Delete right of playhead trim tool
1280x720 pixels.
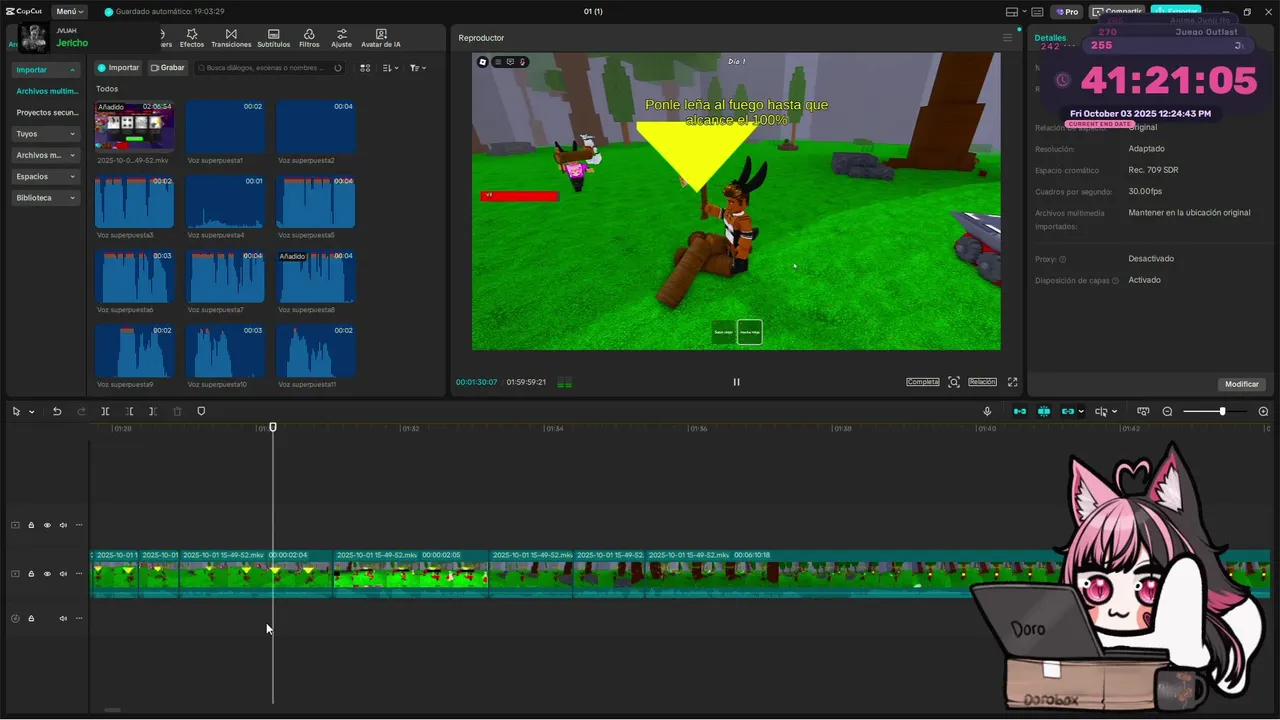pos(153,411)
